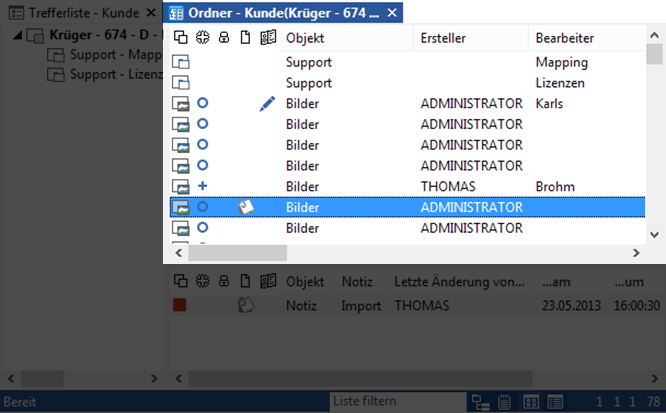Click into the Liste filtern field

pyautogui.click(x=394, y=402)
